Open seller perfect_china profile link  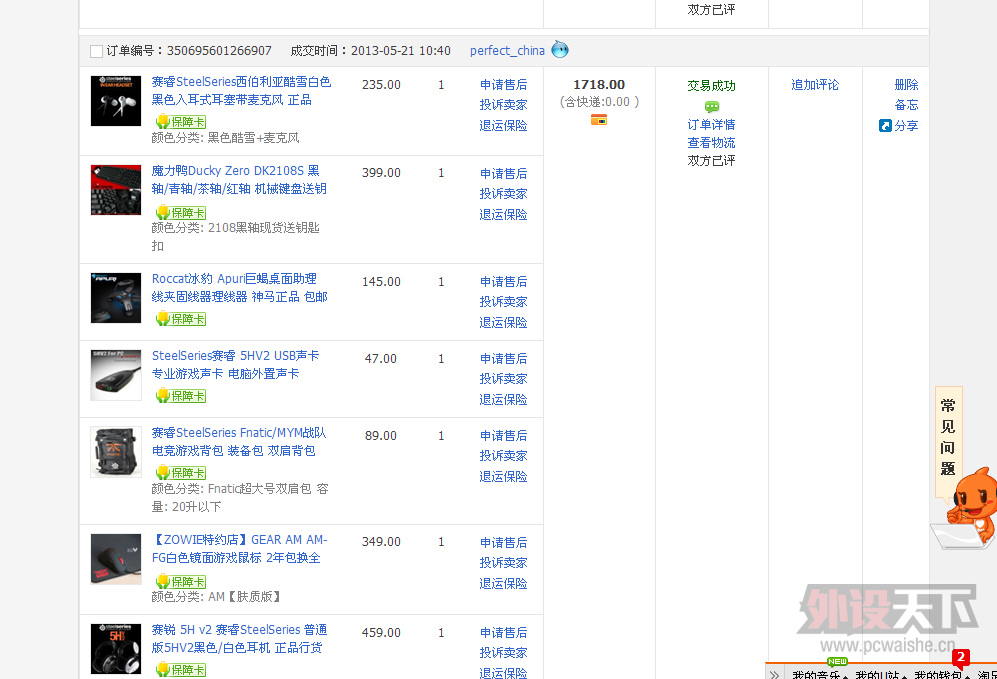507,50
